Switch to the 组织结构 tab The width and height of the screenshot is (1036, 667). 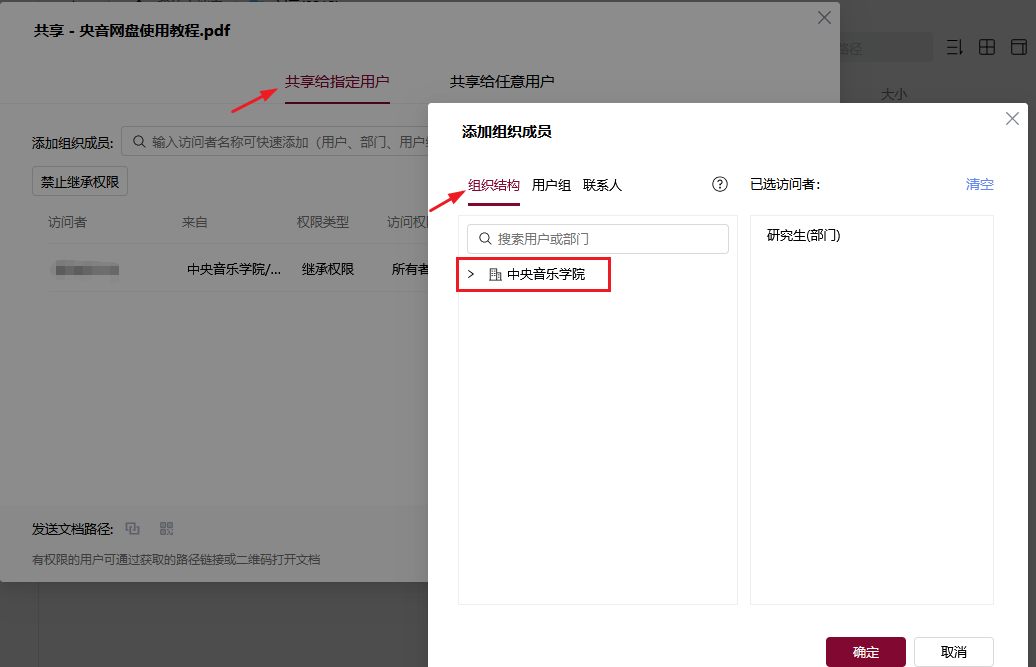pyautogui.click(x=494, y=185)
